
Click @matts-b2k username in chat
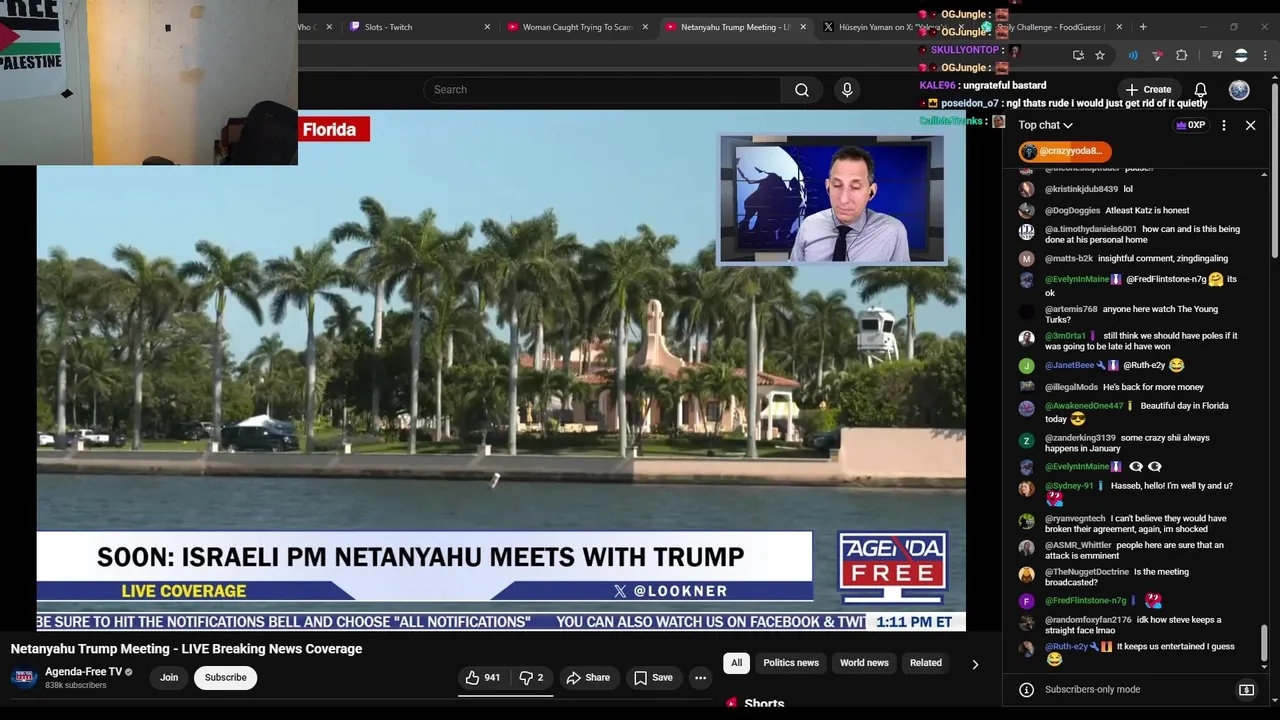[x=1069, y=259]
